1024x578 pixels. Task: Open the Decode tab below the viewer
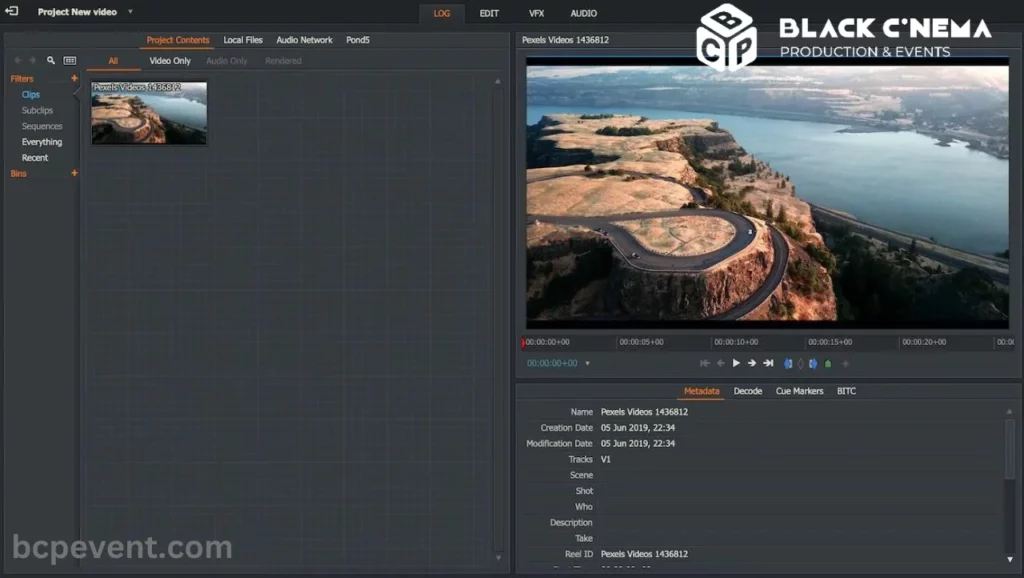click(x=748, y=391)
